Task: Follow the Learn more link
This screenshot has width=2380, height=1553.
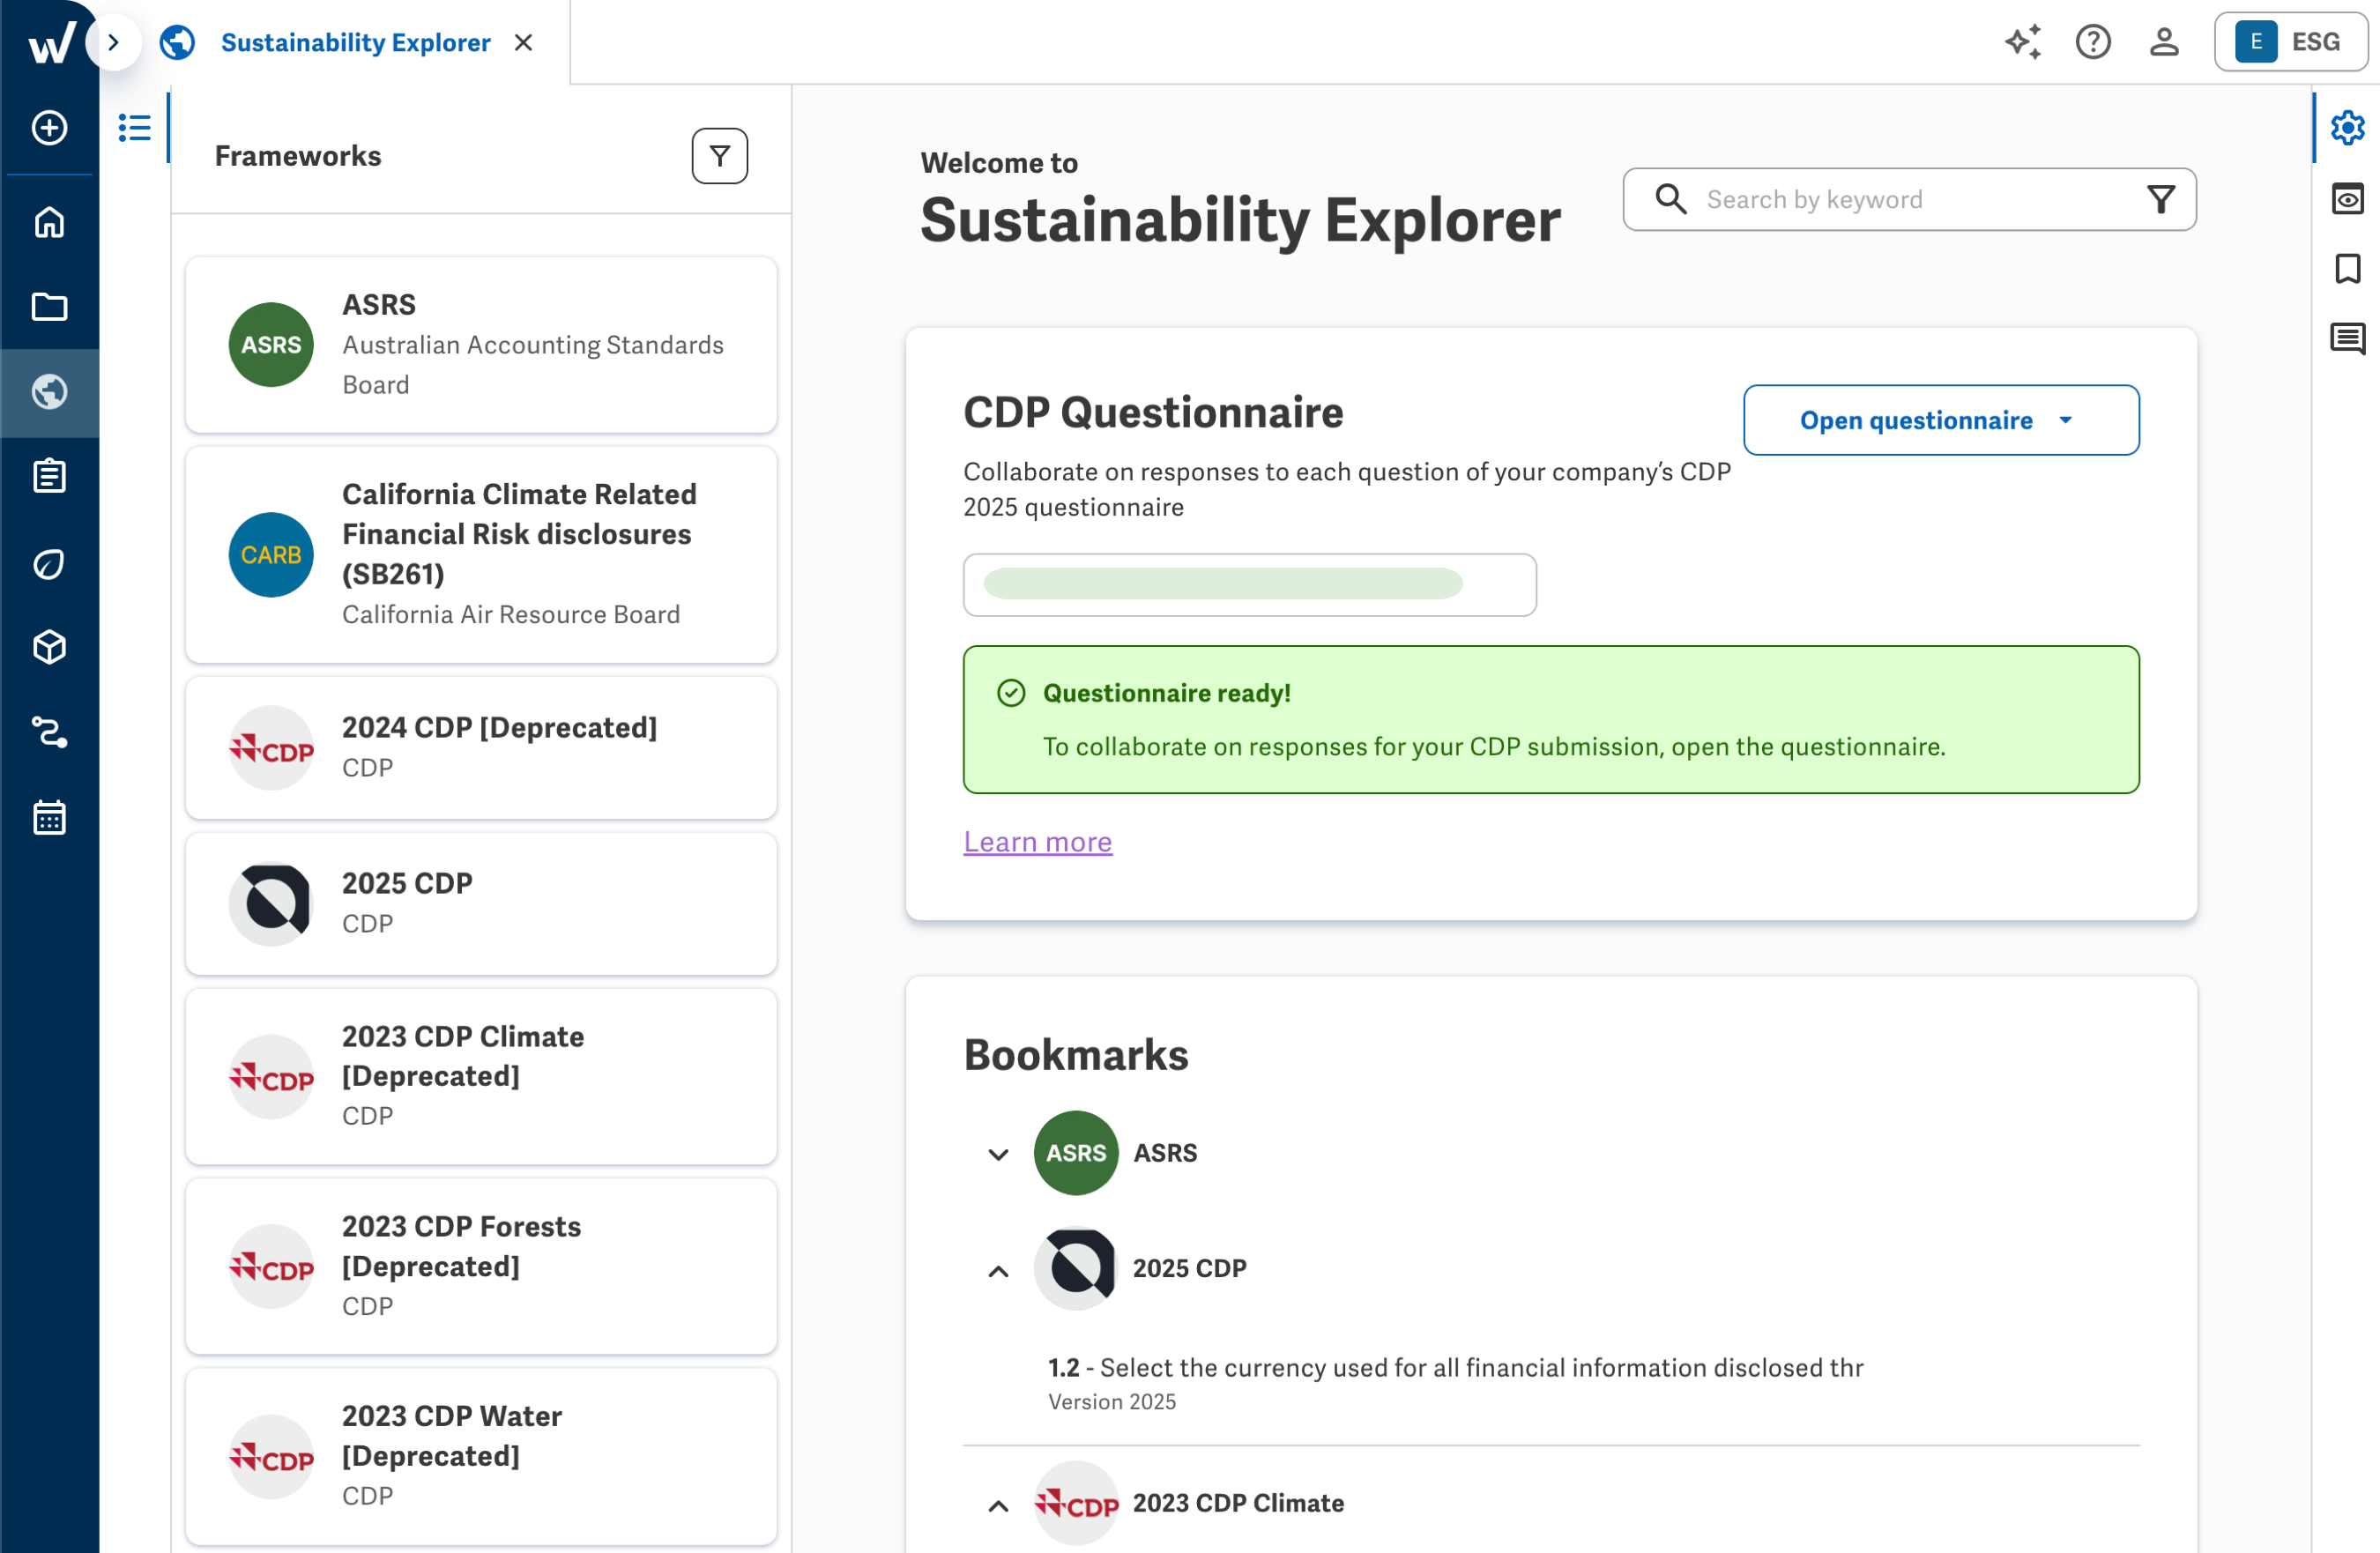Action: tap(1037, 841)
